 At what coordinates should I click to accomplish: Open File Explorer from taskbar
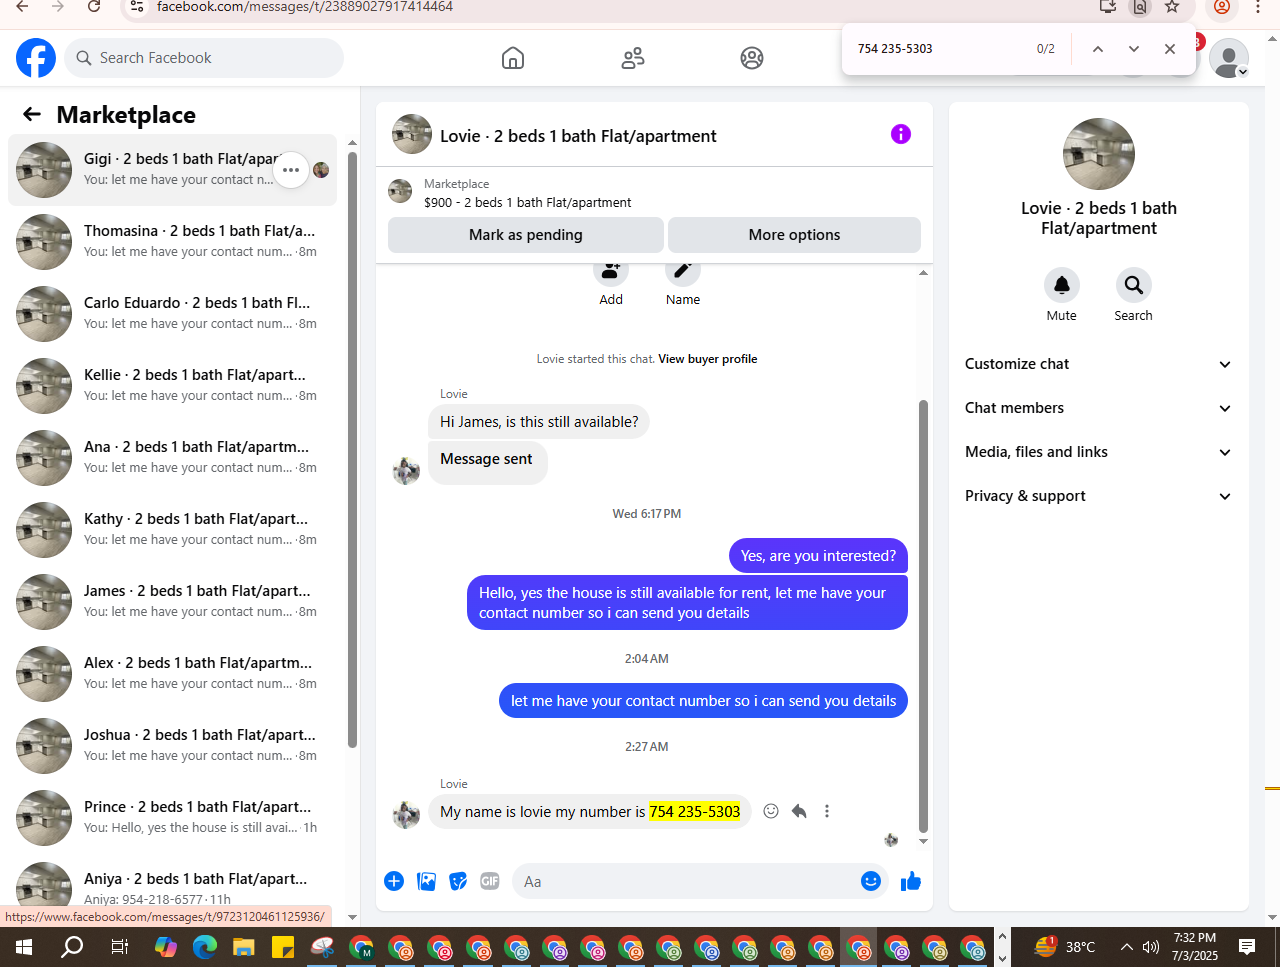[x=244, y=946]
